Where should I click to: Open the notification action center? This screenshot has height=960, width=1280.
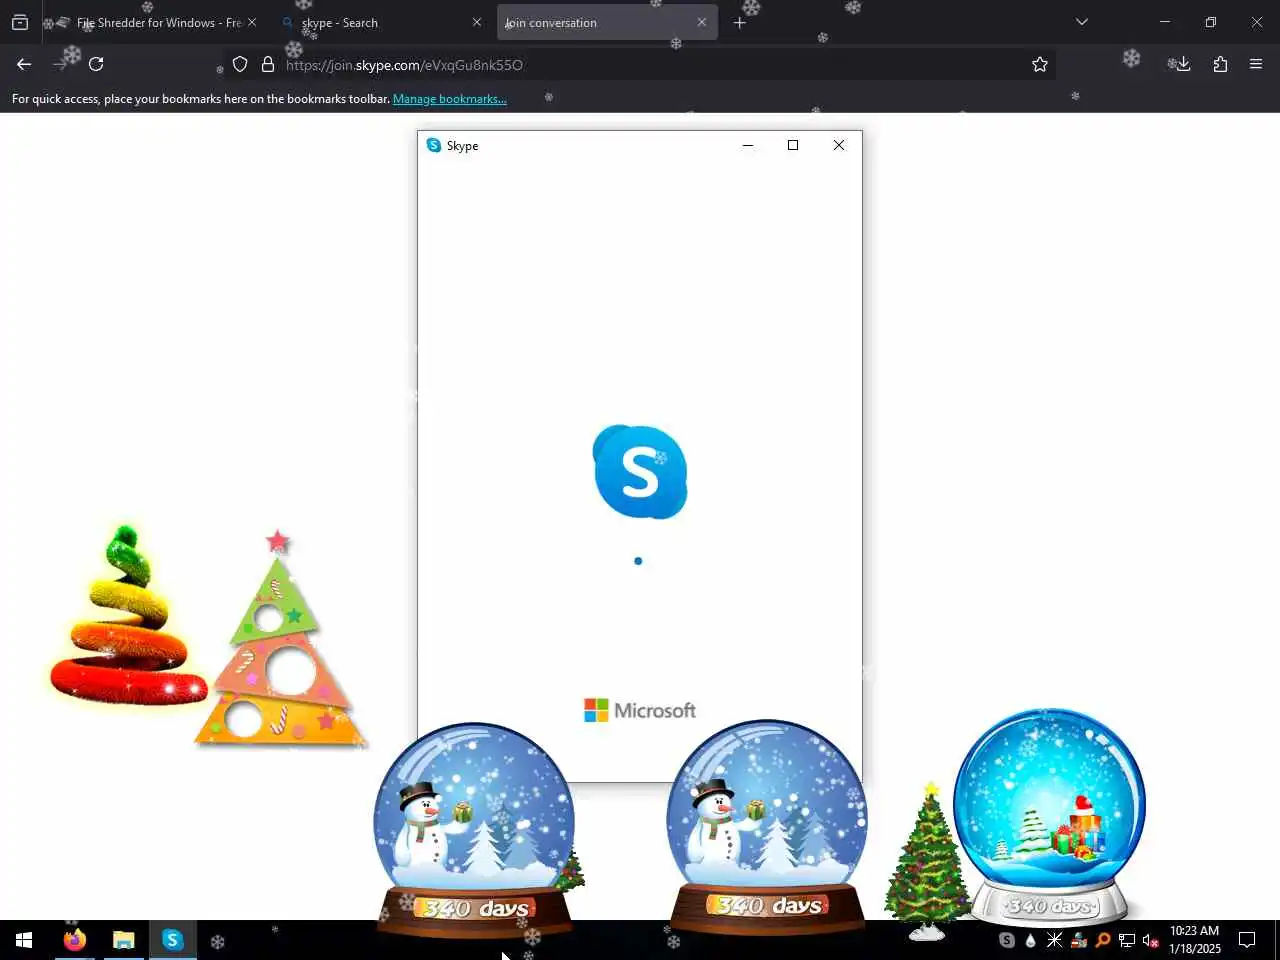click(x=1247, y=940)
